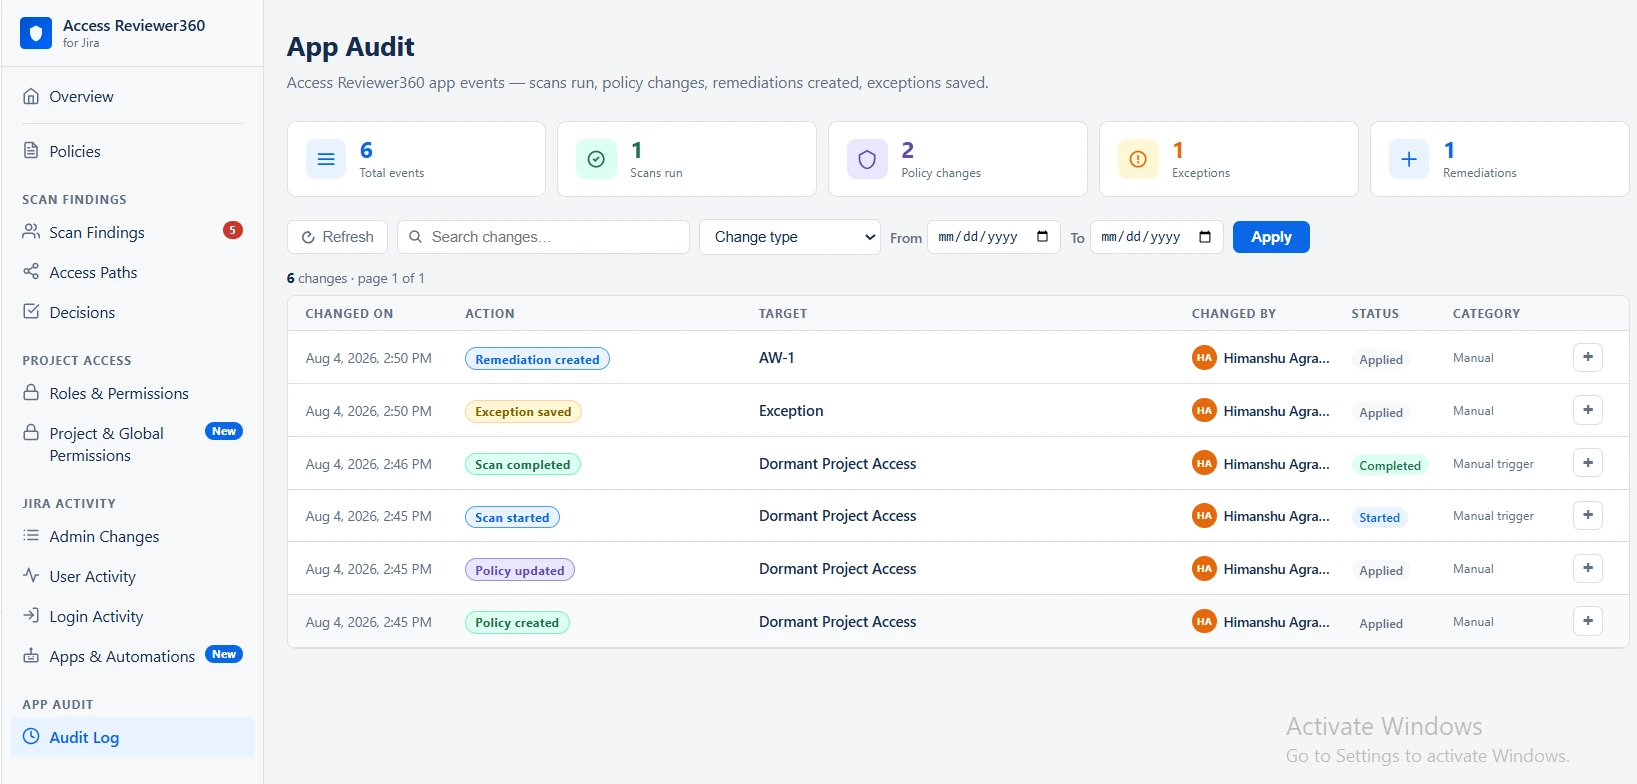Click the Scan Findings red count badge
The height and width of the screenshot is (784, 1637).
pos(232,230)
